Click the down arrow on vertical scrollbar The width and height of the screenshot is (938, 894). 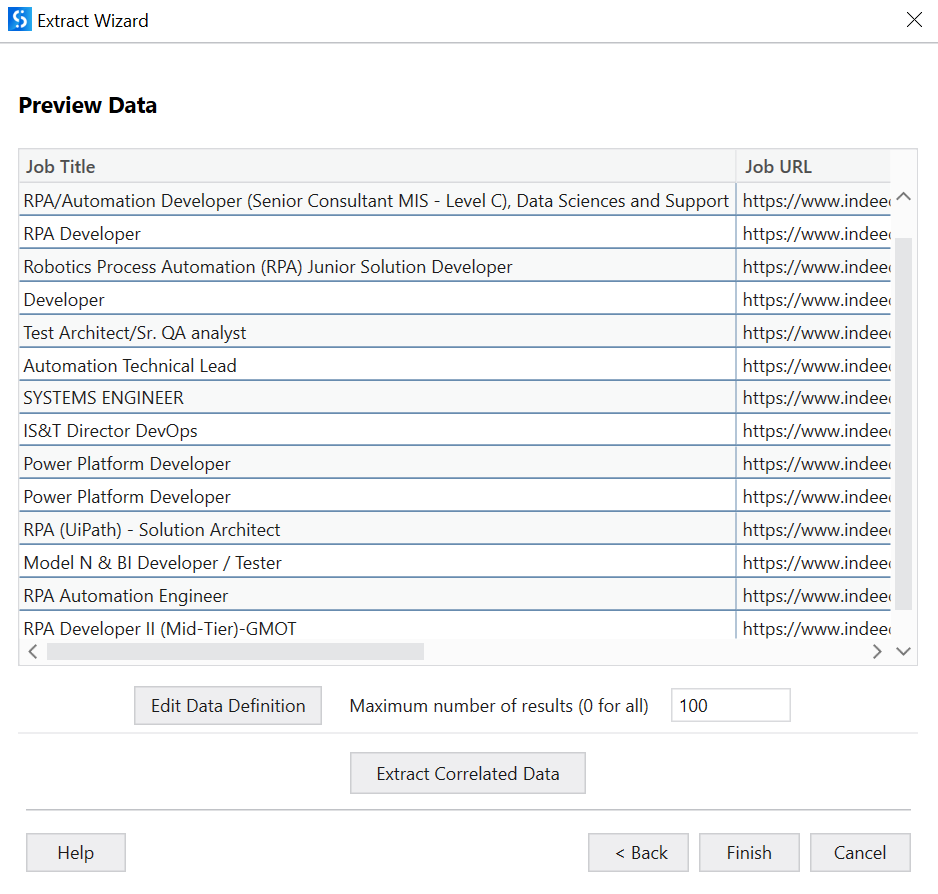coord(903,651)
